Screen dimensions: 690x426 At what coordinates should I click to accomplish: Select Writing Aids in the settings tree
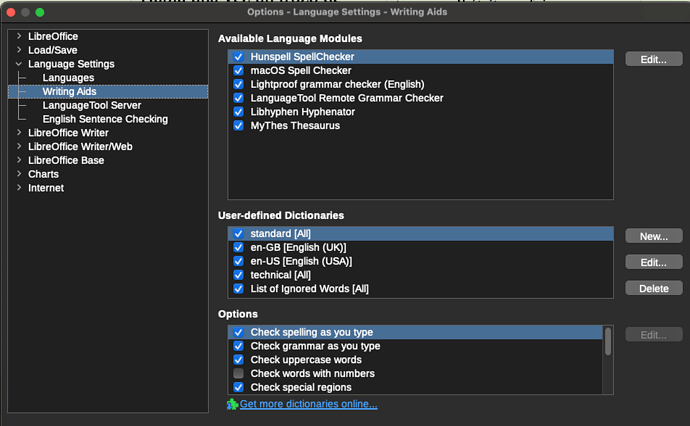point(70,92)
